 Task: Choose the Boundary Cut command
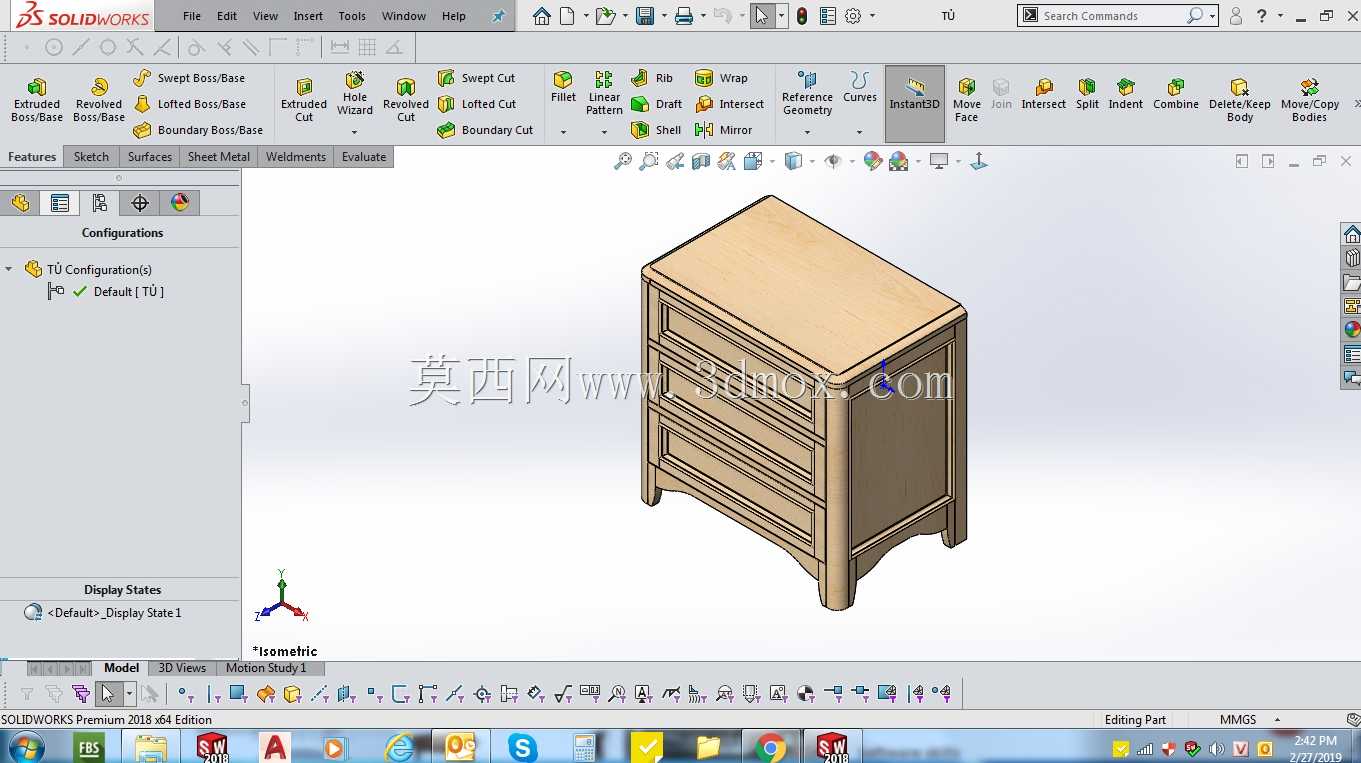coord(486,130)
